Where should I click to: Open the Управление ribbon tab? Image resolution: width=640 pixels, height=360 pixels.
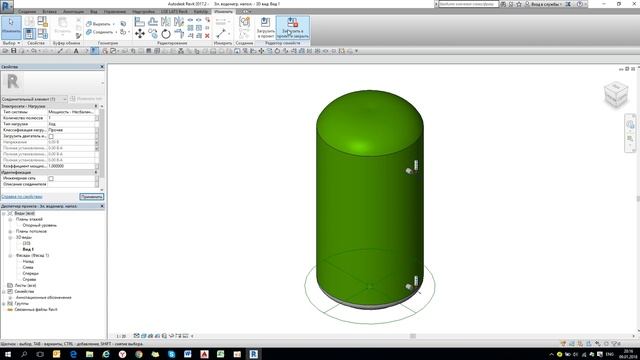pyautogui.click(x=115, y=12)
